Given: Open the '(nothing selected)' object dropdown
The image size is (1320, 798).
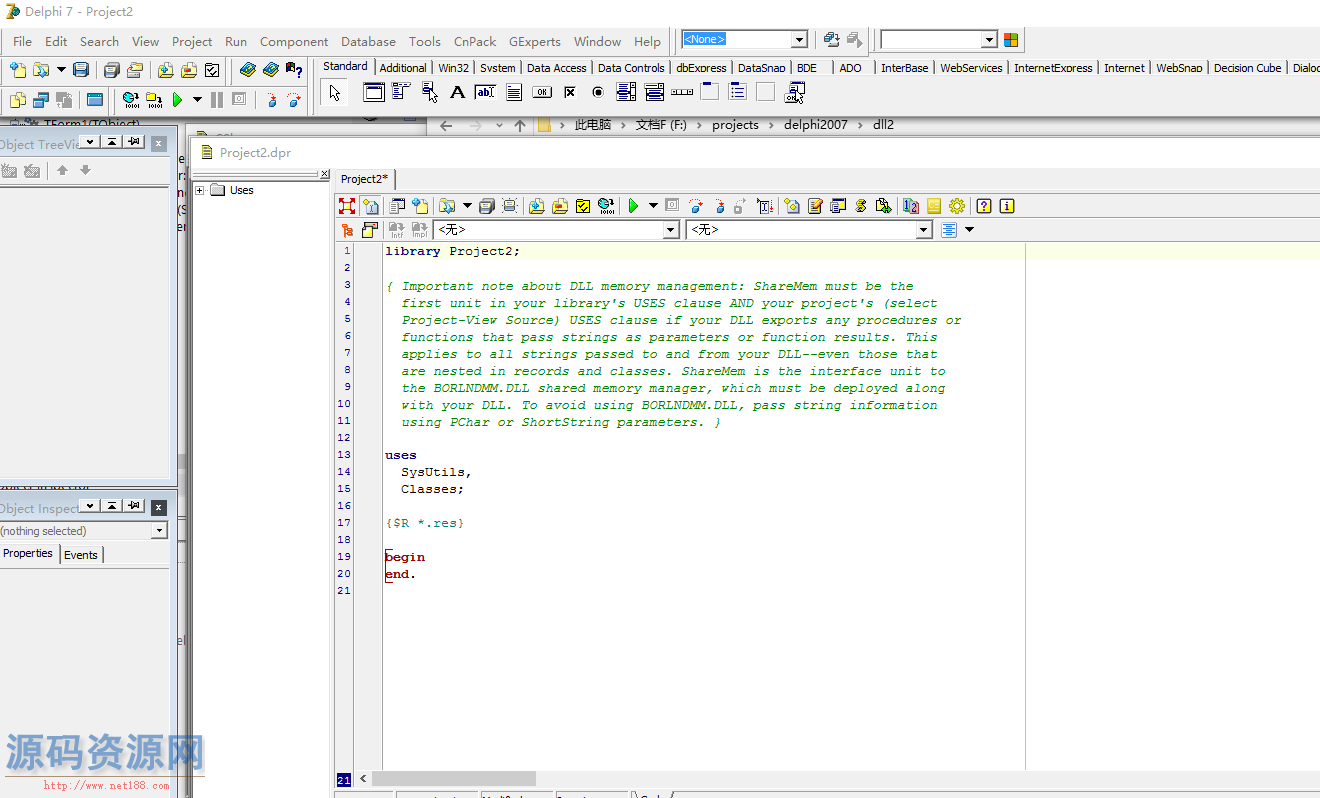Looking at the screenshot, I should (x=159, y=531).
